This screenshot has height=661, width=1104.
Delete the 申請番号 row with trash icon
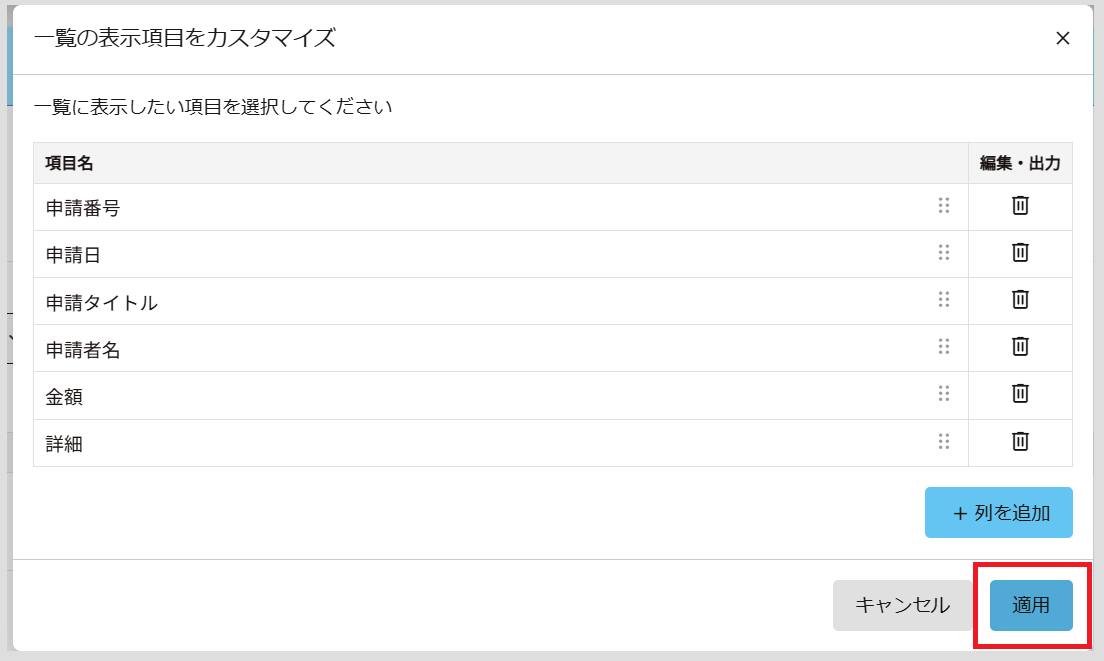coord(1020,206)
